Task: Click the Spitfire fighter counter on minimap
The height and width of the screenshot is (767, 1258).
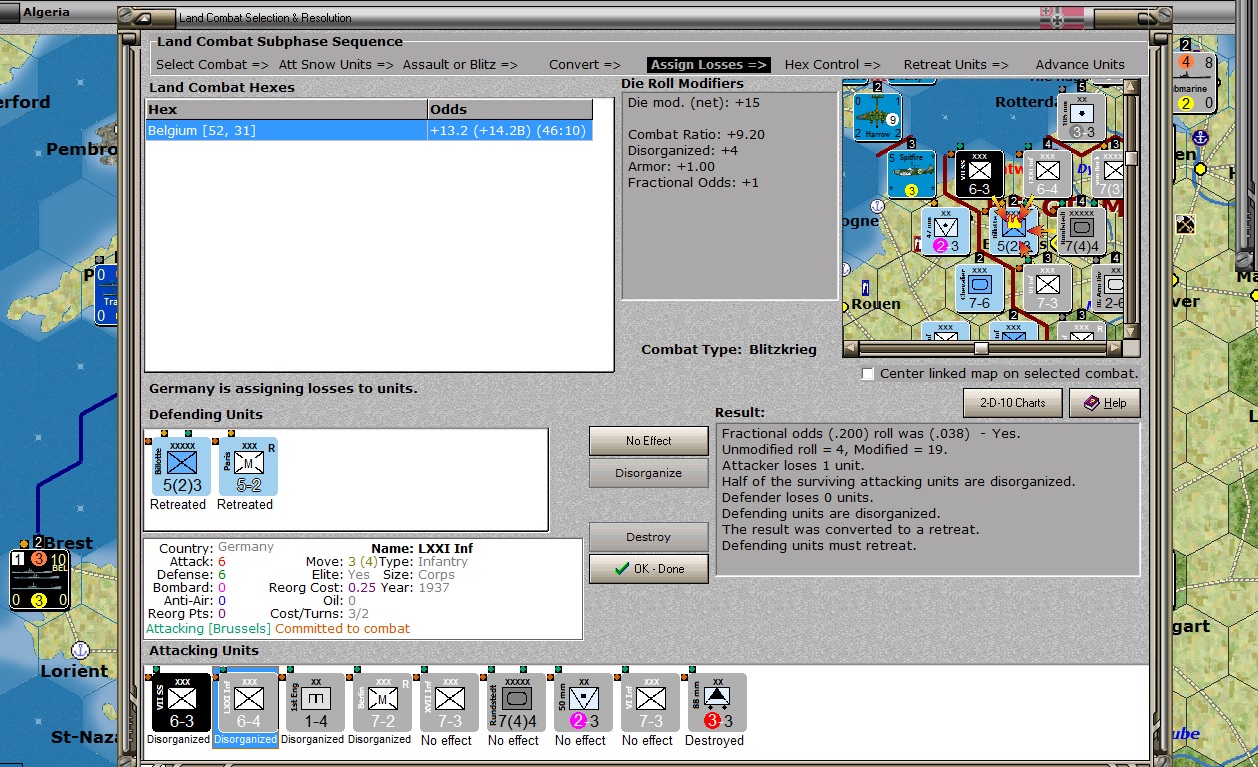Action: [x=911, y=174]
